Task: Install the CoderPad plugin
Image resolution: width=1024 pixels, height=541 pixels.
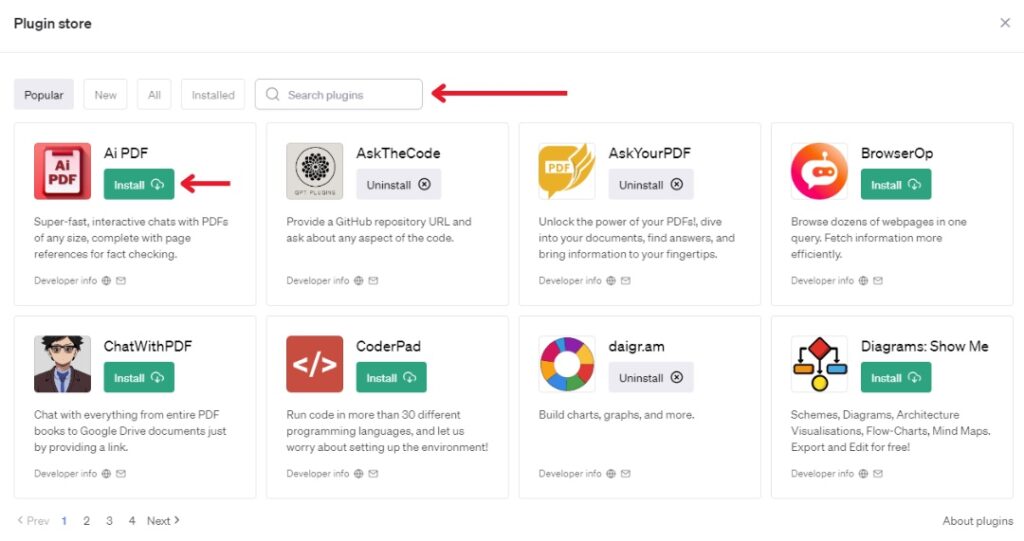Action: [391, 377]
